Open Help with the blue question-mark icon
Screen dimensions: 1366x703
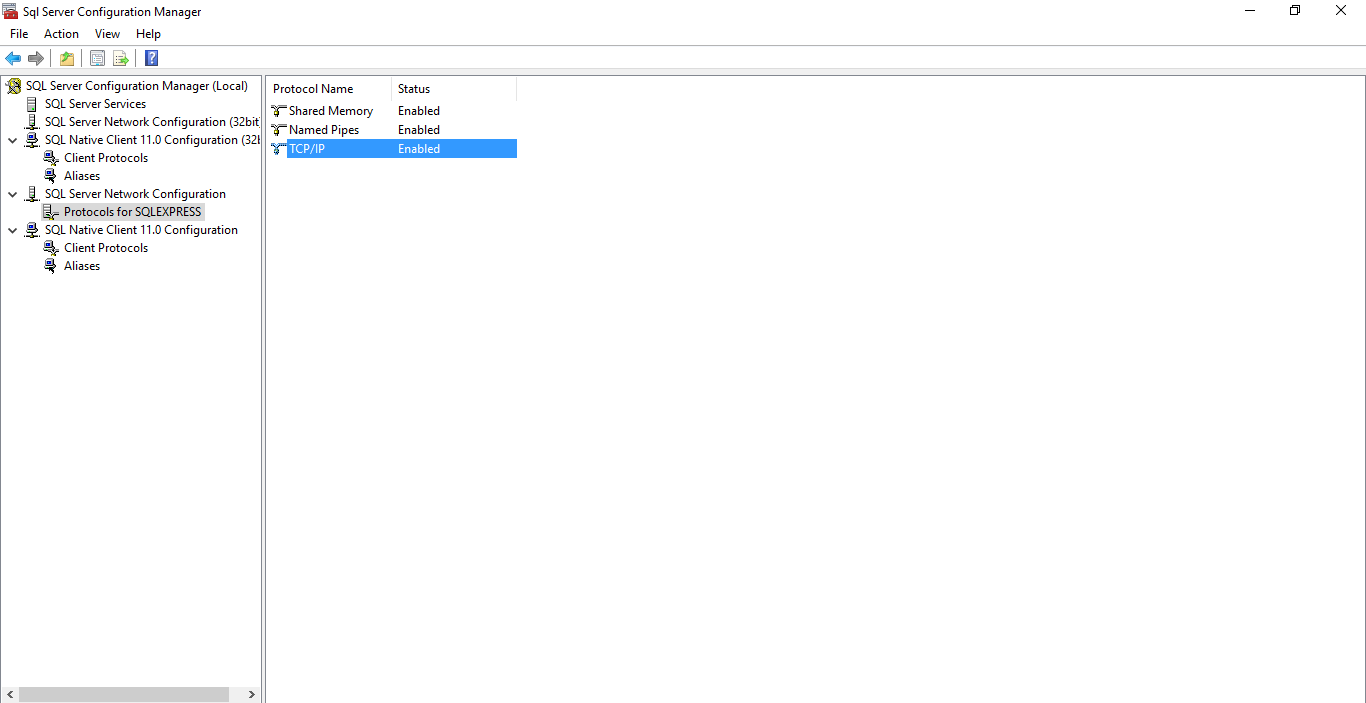(x=152, y=58)
